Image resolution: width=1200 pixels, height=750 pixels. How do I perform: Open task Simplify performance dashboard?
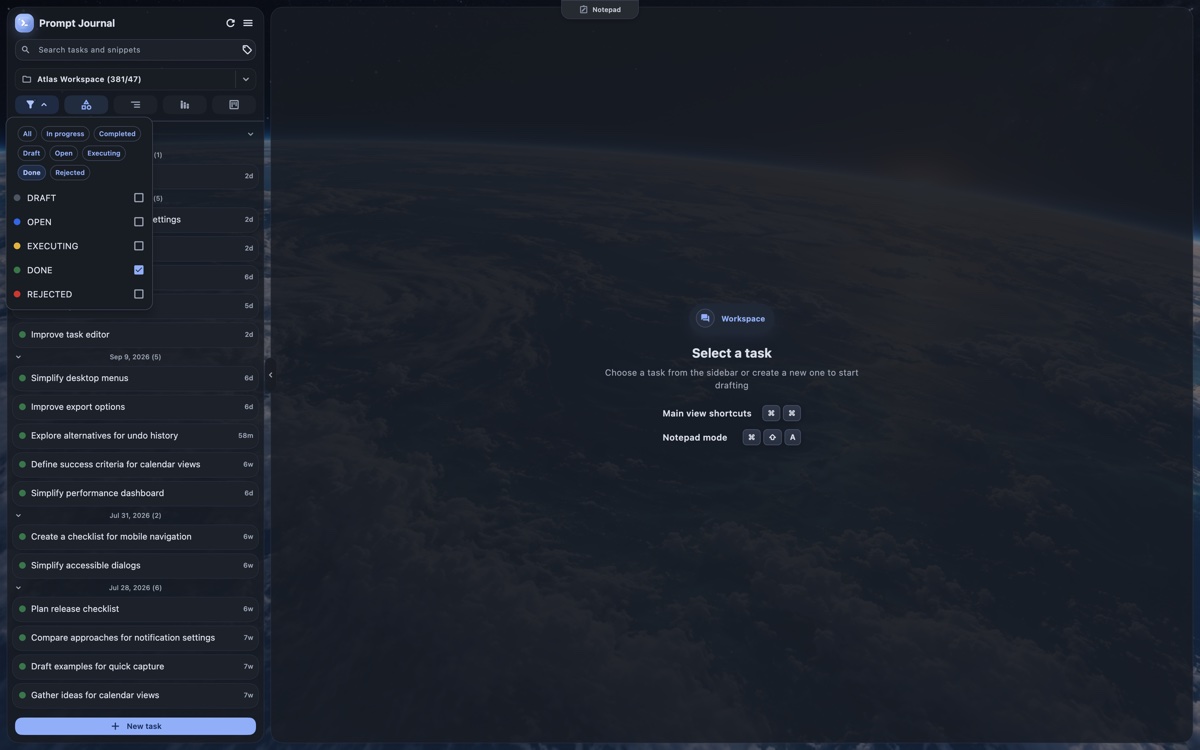pos(135,493)
